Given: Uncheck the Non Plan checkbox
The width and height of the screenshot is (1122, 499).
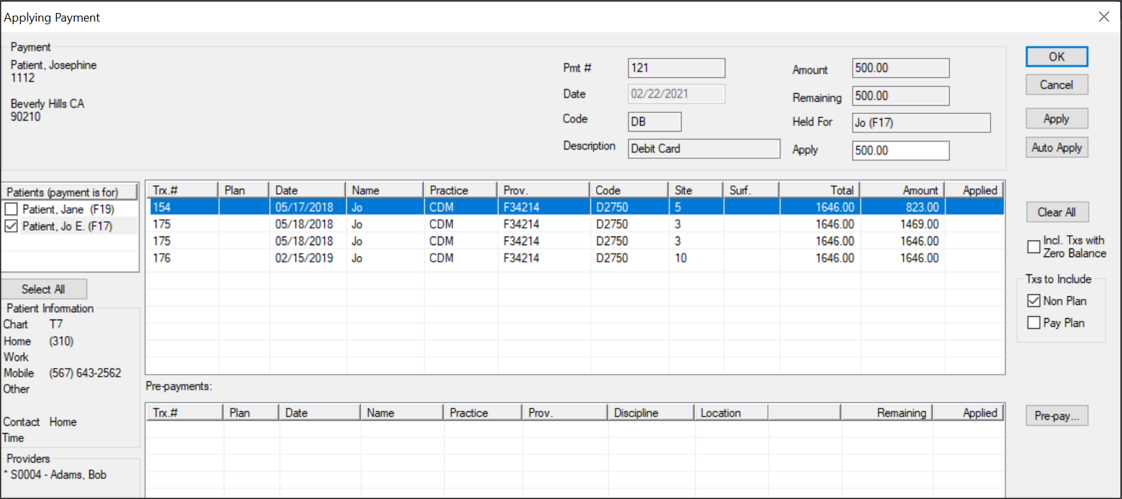Looking at the screenshot, I should click(1034, 301).
